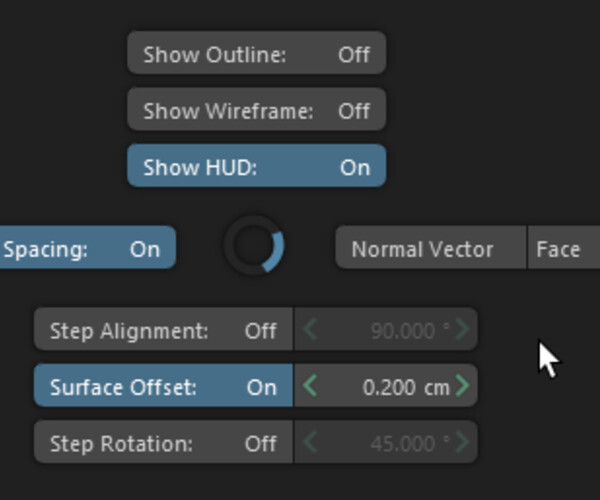This screenshot has height=500, width=600.
Task: Click the decrease arrow for Surface Offset value
Action: 310,386
